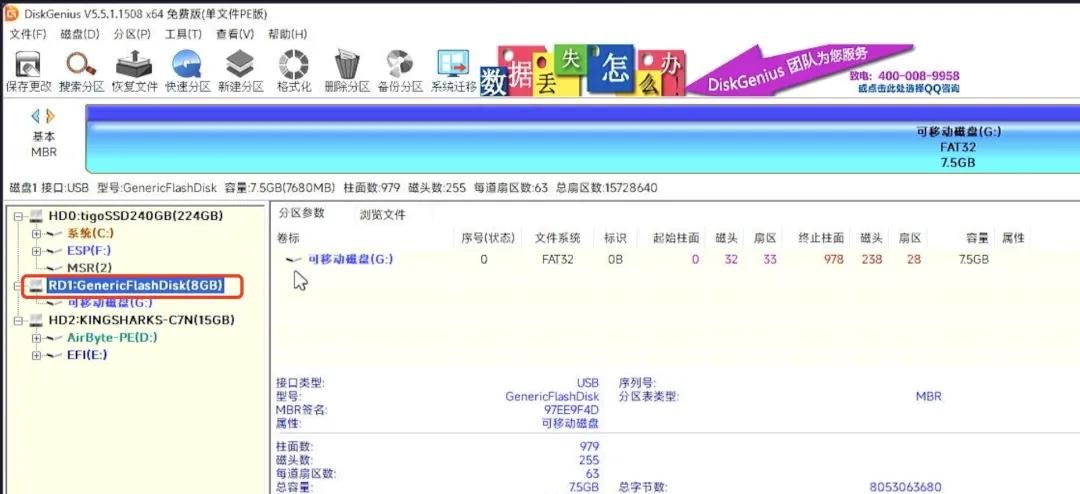This screenshot has width=1080, height=494.
Task: Click the 终止柱面 column header
Action: [822, 238]
